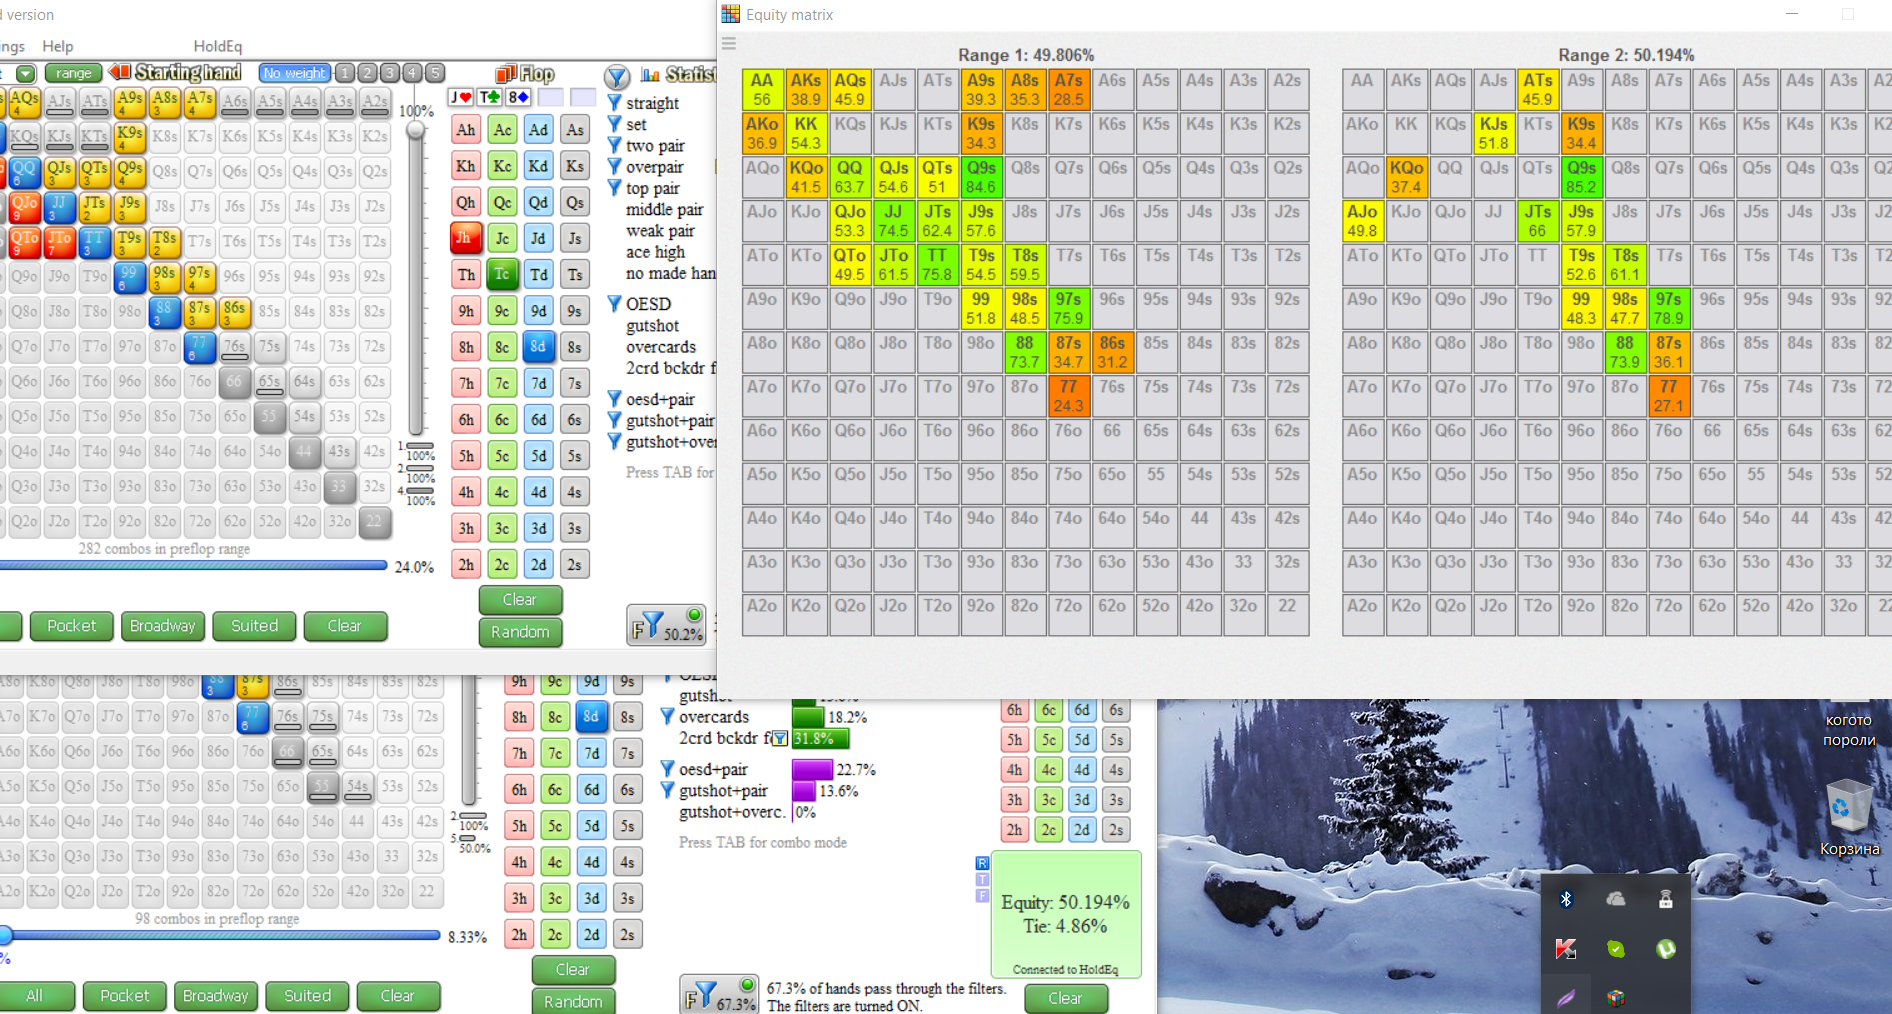Select weight button 5
Image resolution: width=1892 pixels, height=1014 pixels.
[435, 73]
